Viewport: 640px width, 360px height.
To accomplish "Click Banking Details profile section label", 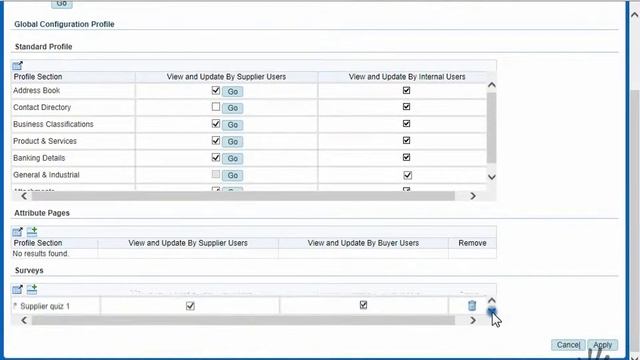I will 39,158.
